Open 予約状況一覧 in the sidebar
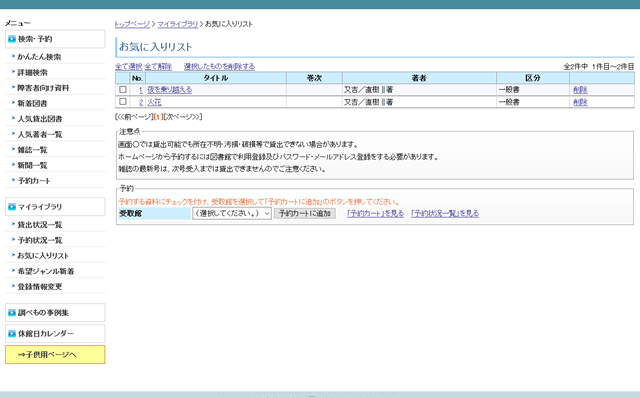640x397 pixels. 40,240
